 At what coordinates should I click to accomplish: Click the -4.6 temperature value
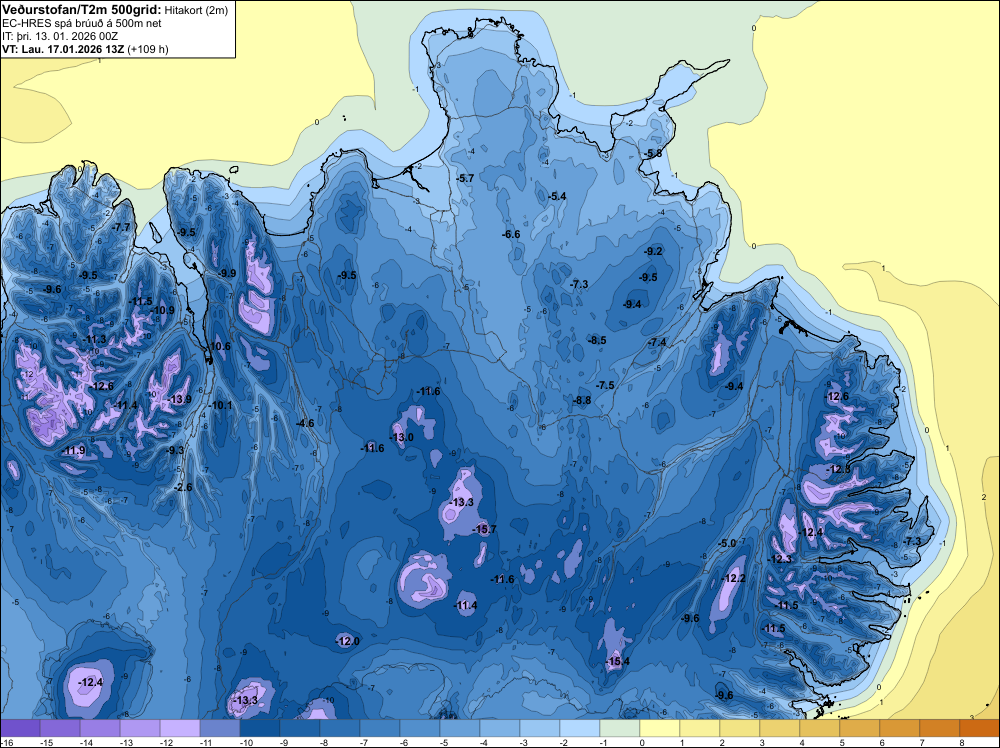point(305,423)
